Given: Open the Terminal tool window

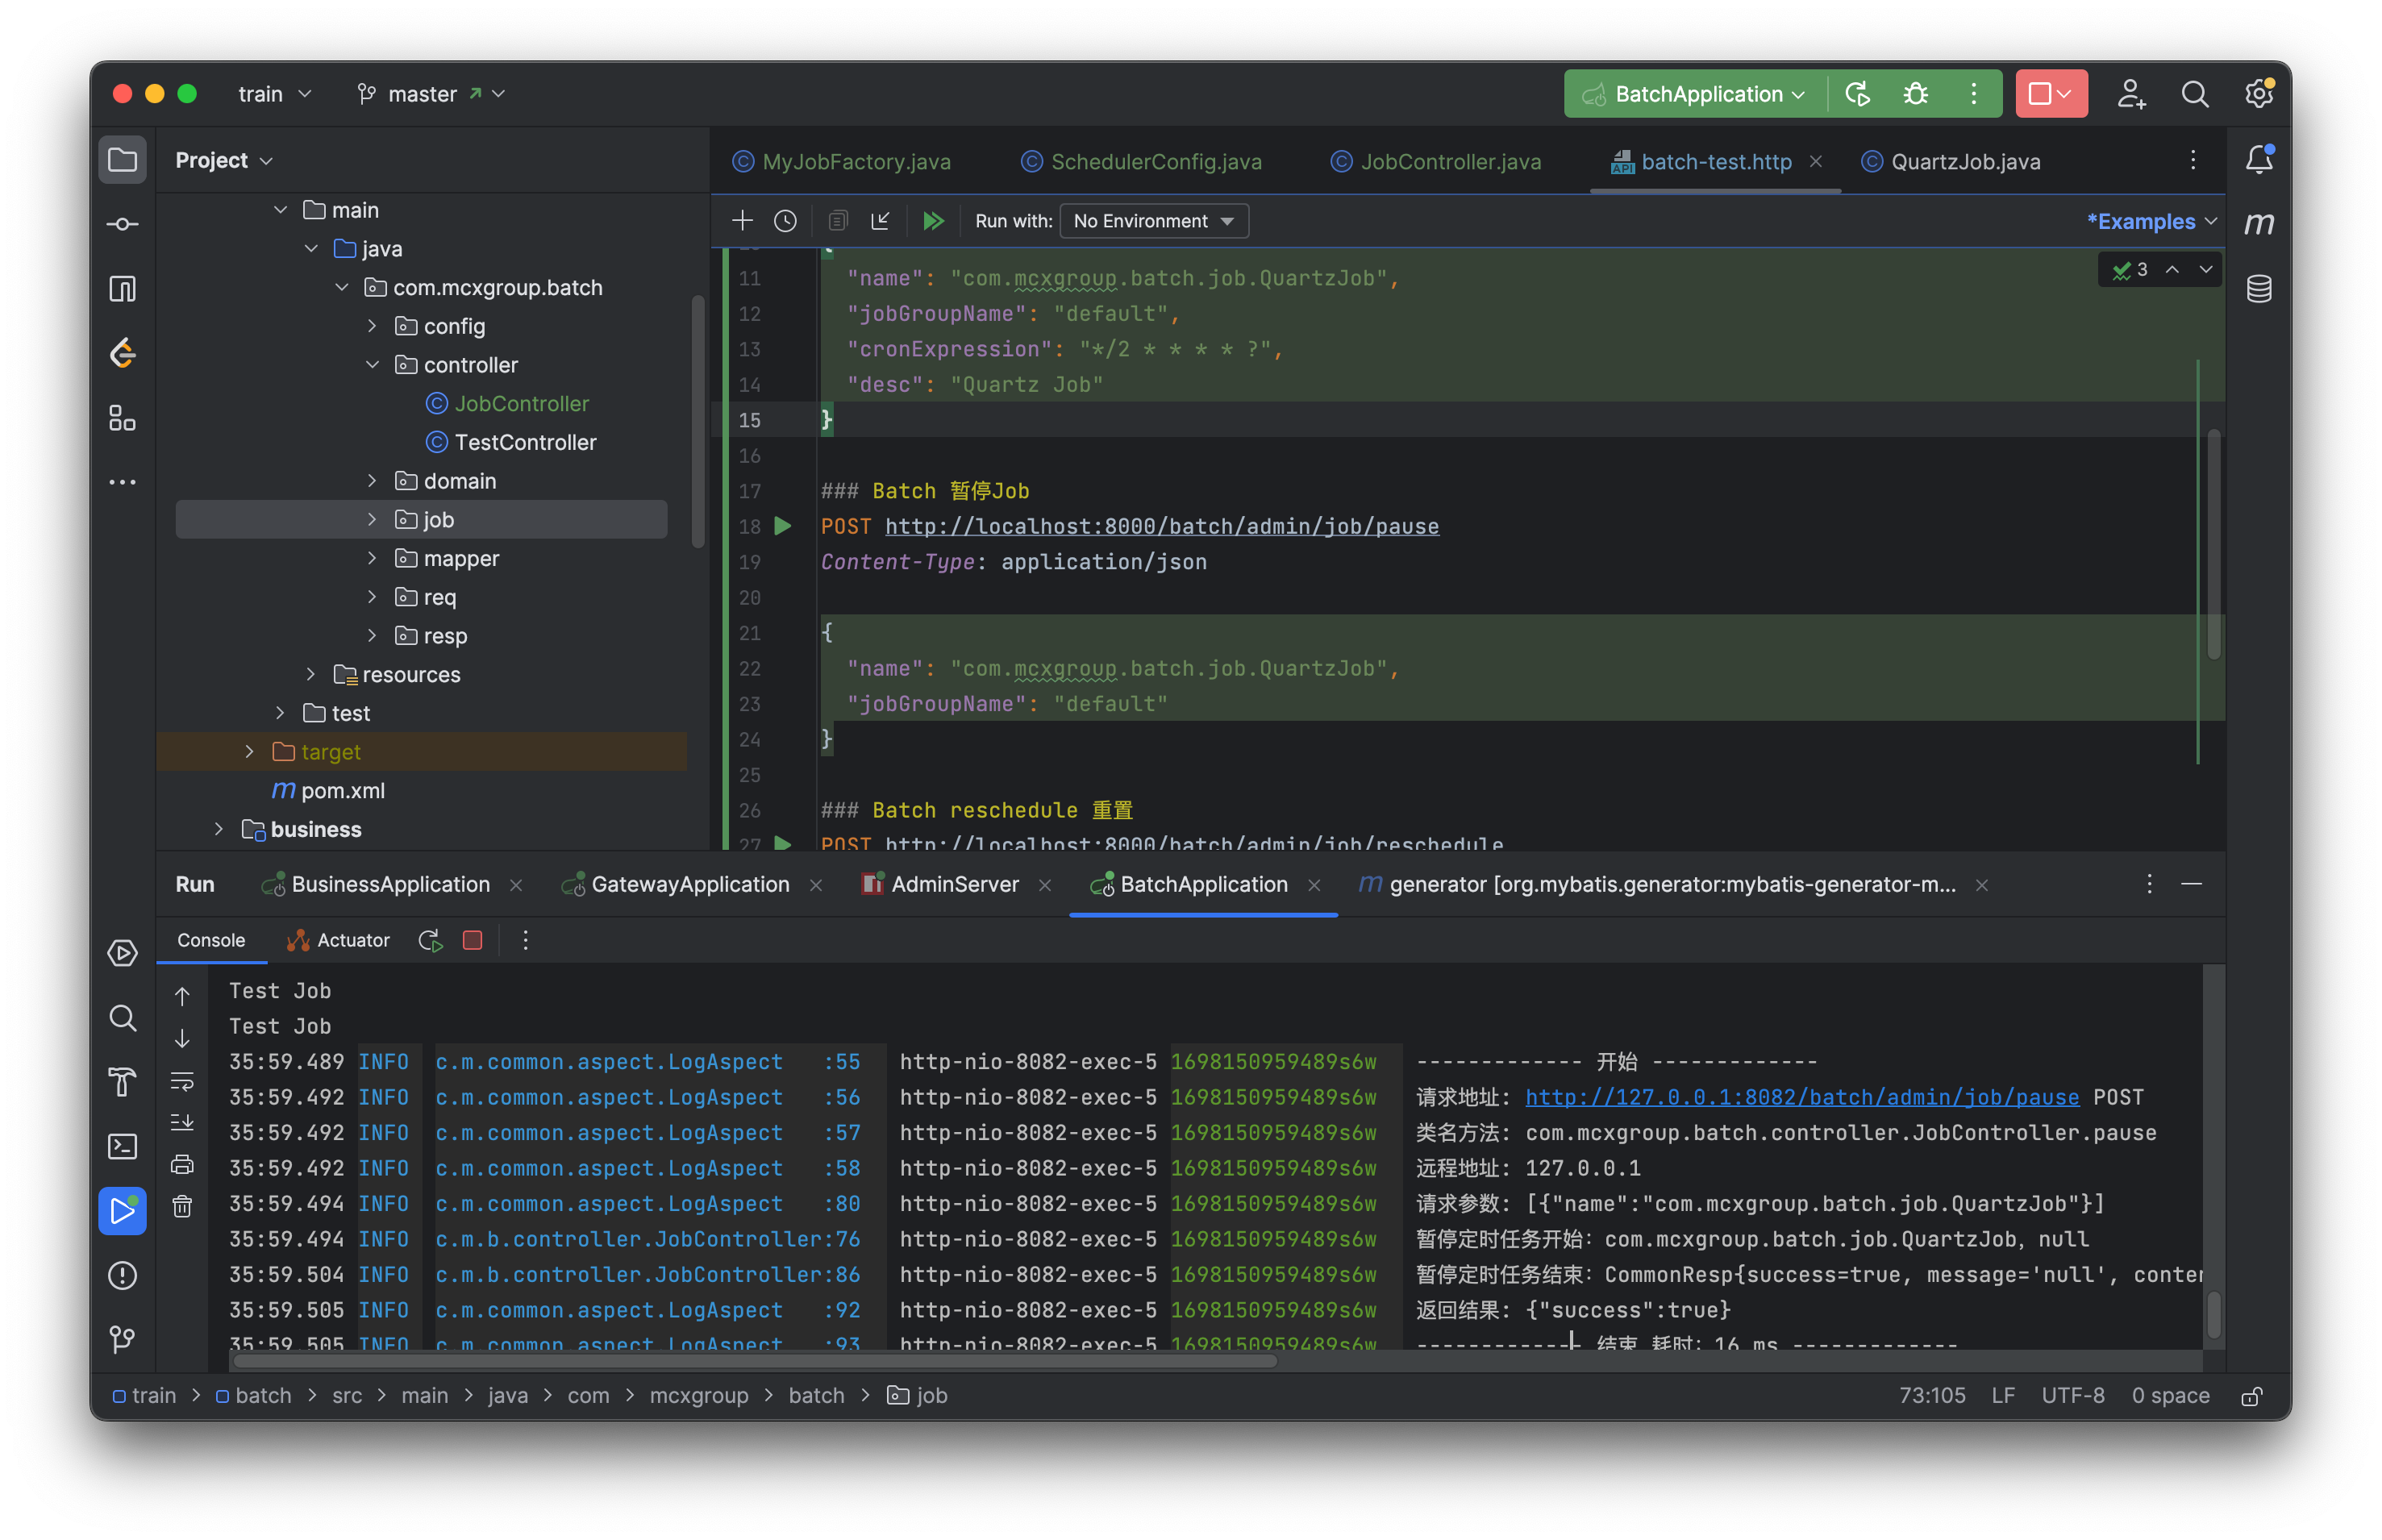Looking at the screenshot, I should [x=122, y=1146].
